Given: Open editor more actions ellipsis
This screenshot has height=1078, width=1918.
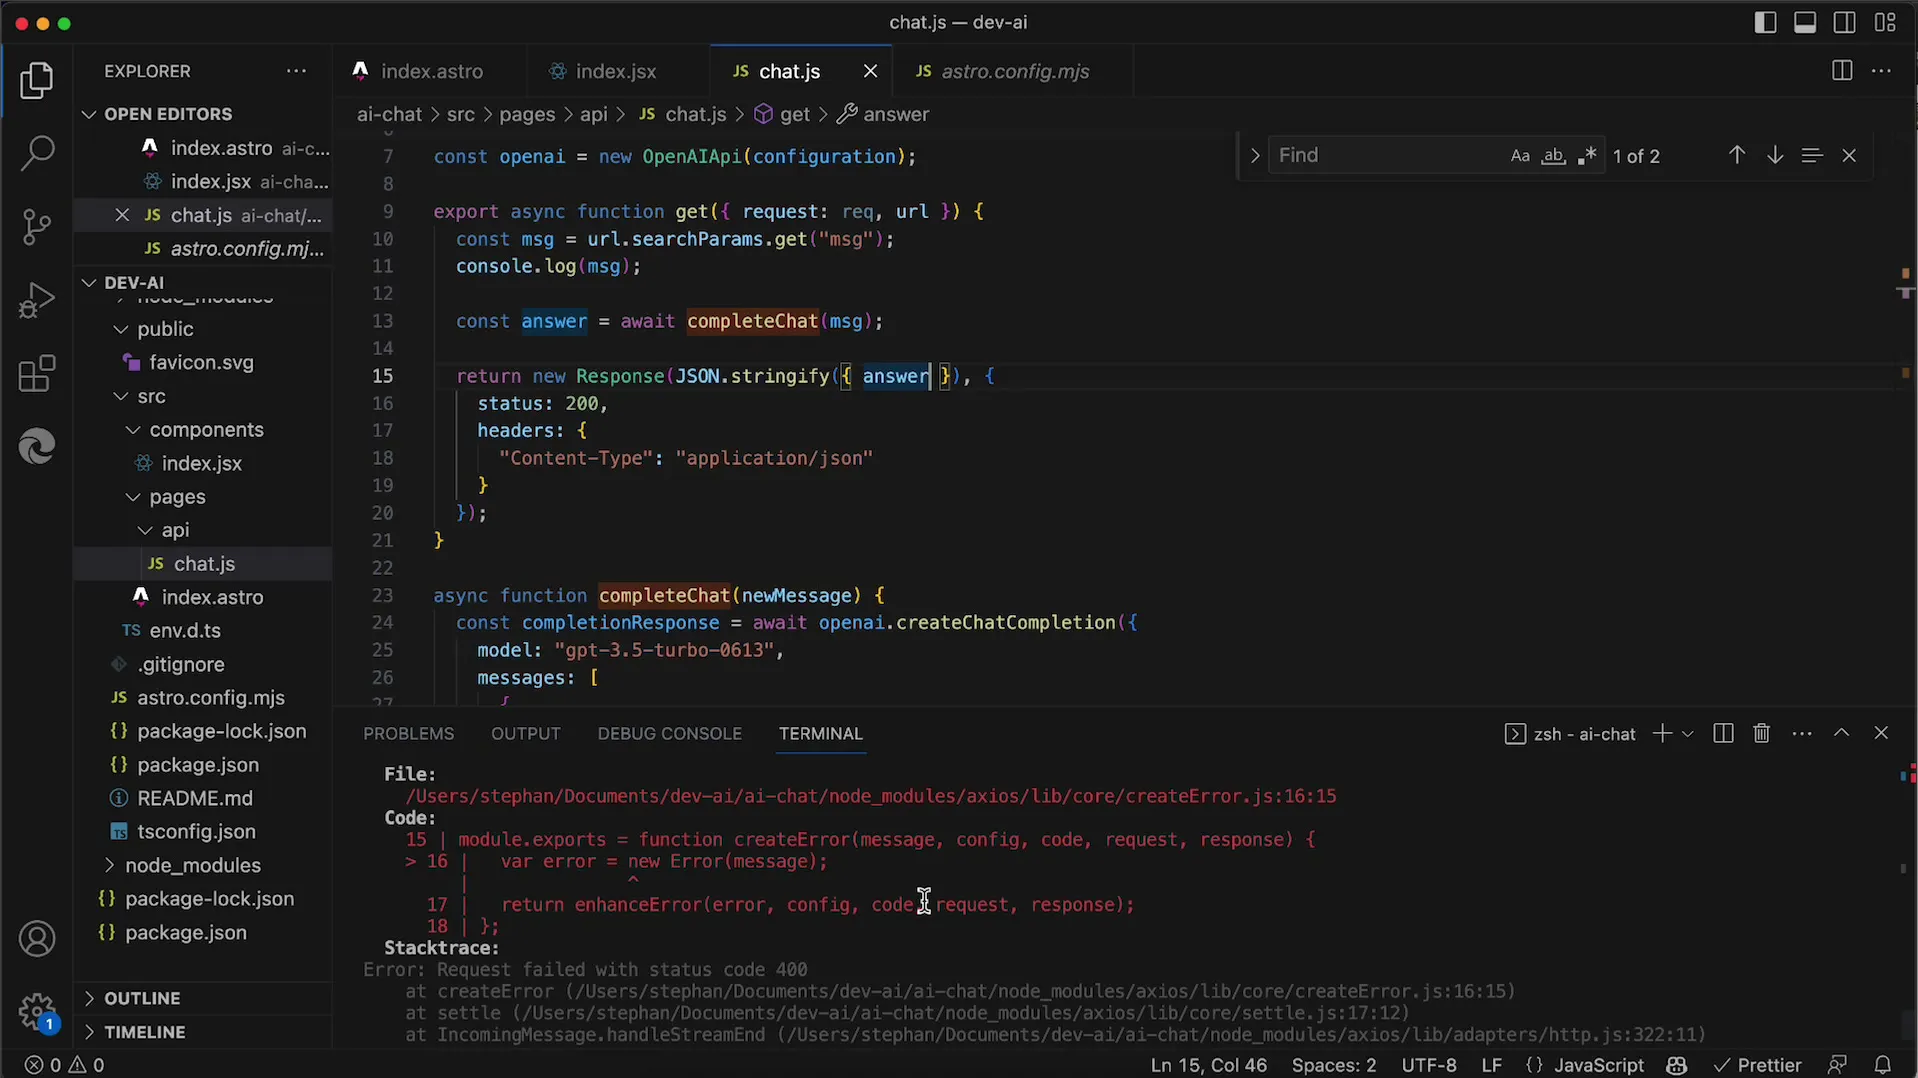Looking at the screenshot, I should point(1881,71).
